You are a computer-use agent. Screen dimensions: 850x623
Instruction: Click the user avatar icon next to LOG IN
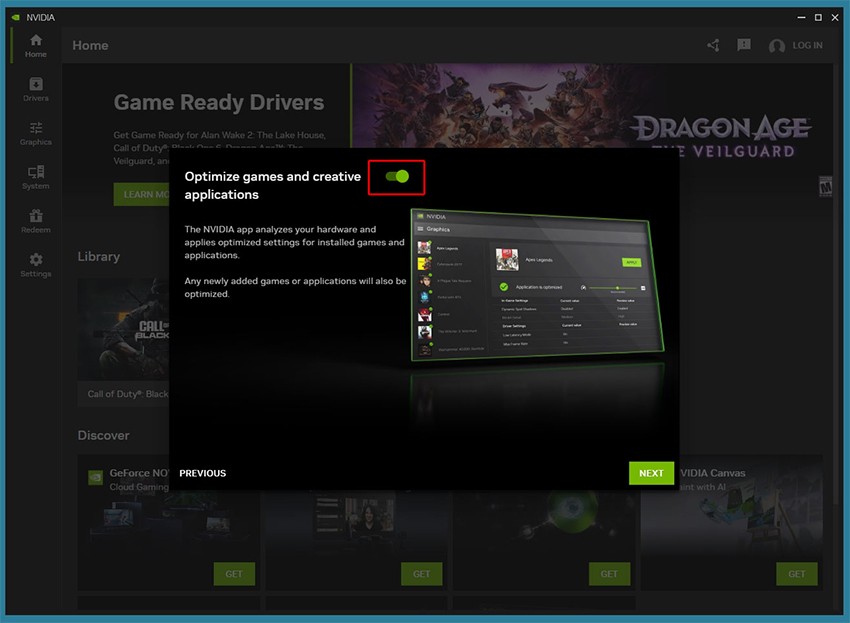coord(776,46)
